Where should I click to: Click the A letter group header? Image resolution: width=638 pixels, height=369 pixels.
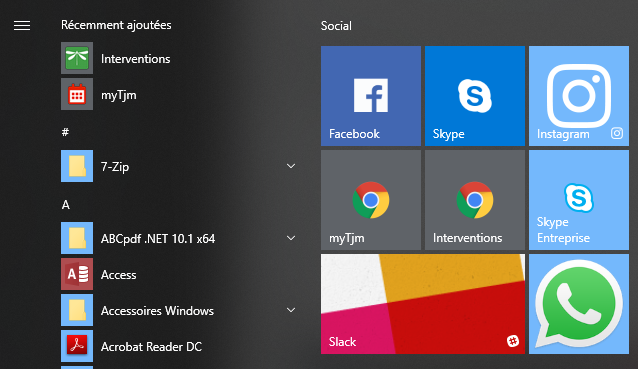(x=66, y=205)
